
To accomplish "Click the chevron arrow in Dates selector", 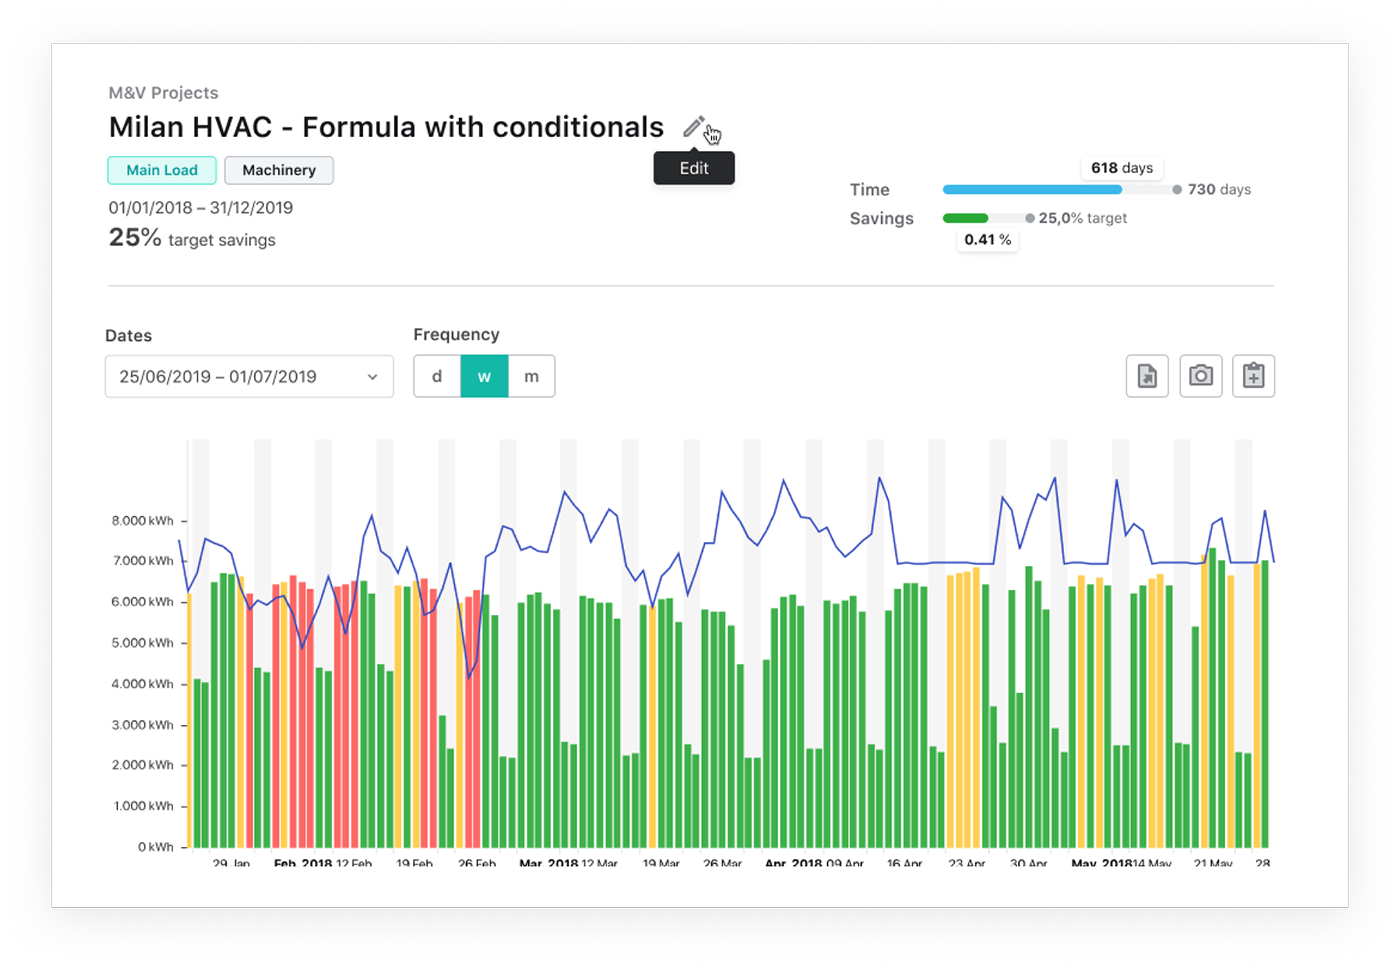I will pos(372,377).
